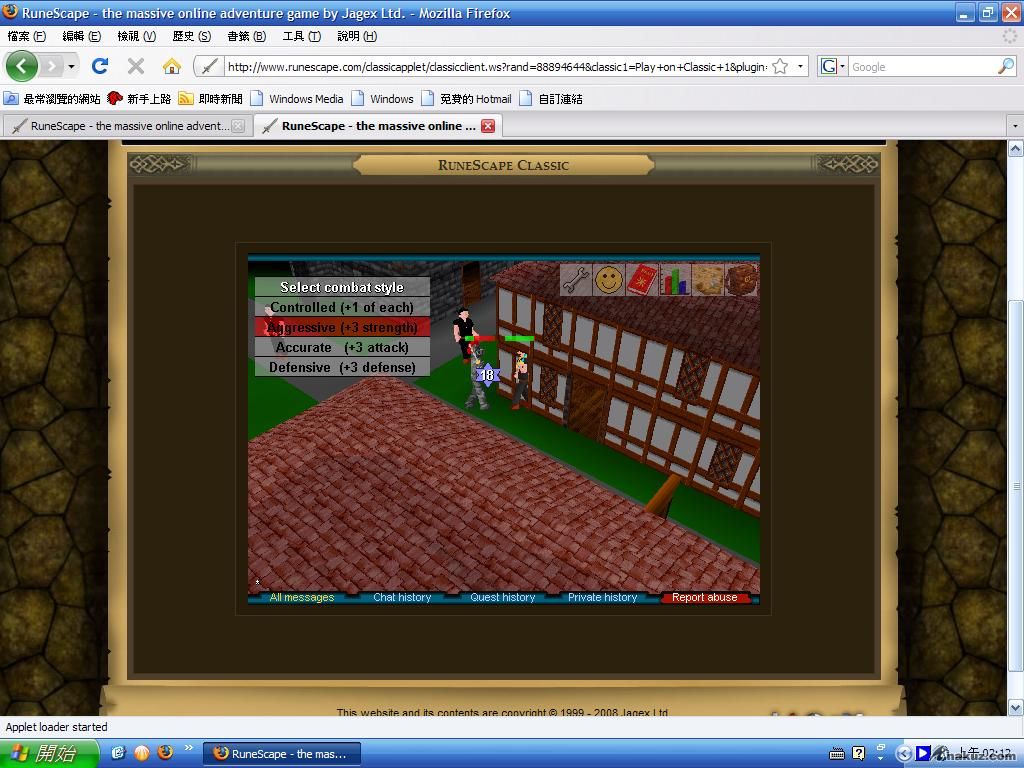1024x768 pixels.
Task: Click the help question mark tray icon
Action: (858, 754)
